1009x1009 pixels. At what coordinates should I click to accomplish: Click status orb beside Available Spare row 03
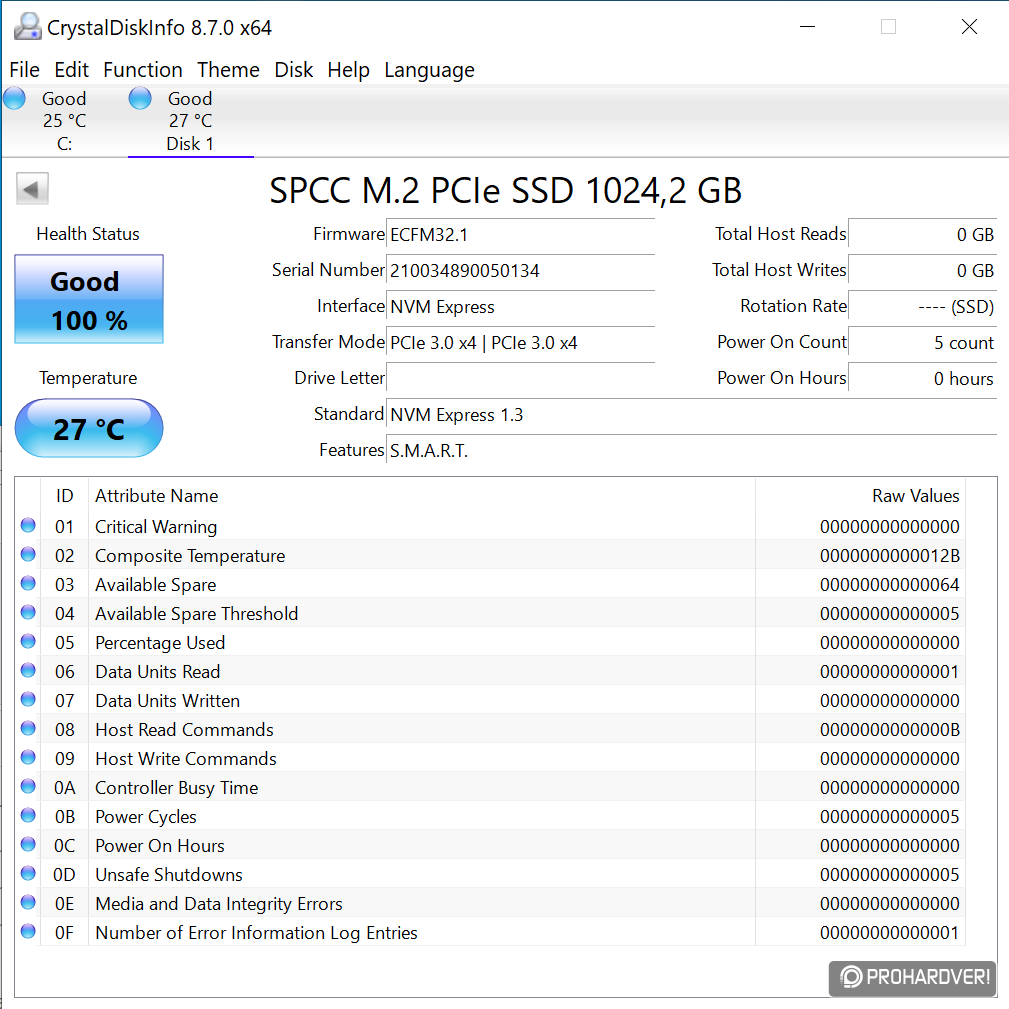pos(28,583)
